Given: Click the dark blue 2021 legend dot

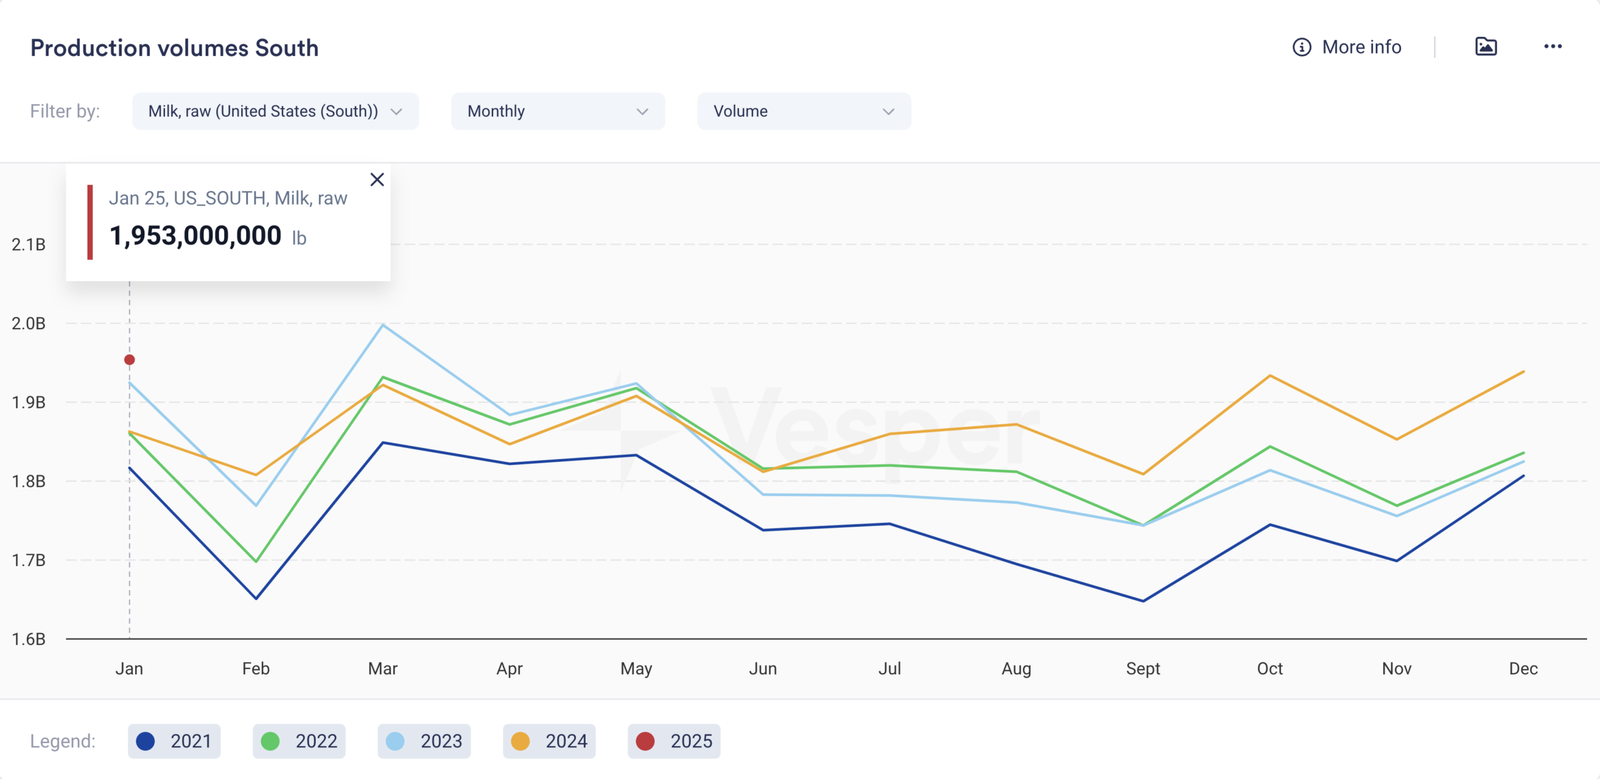Looking at the screenshot, I should [146, 741].
